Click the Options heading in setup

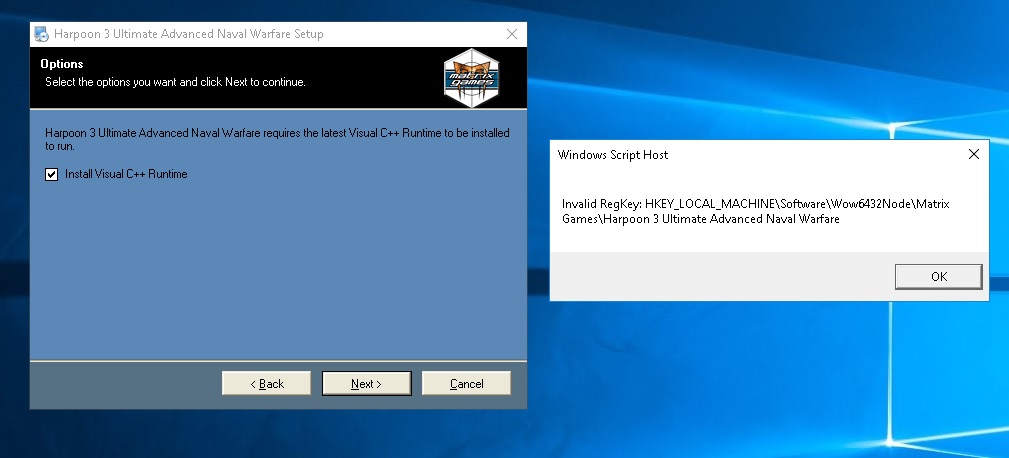pyautogui.click(x=62, y=64)
